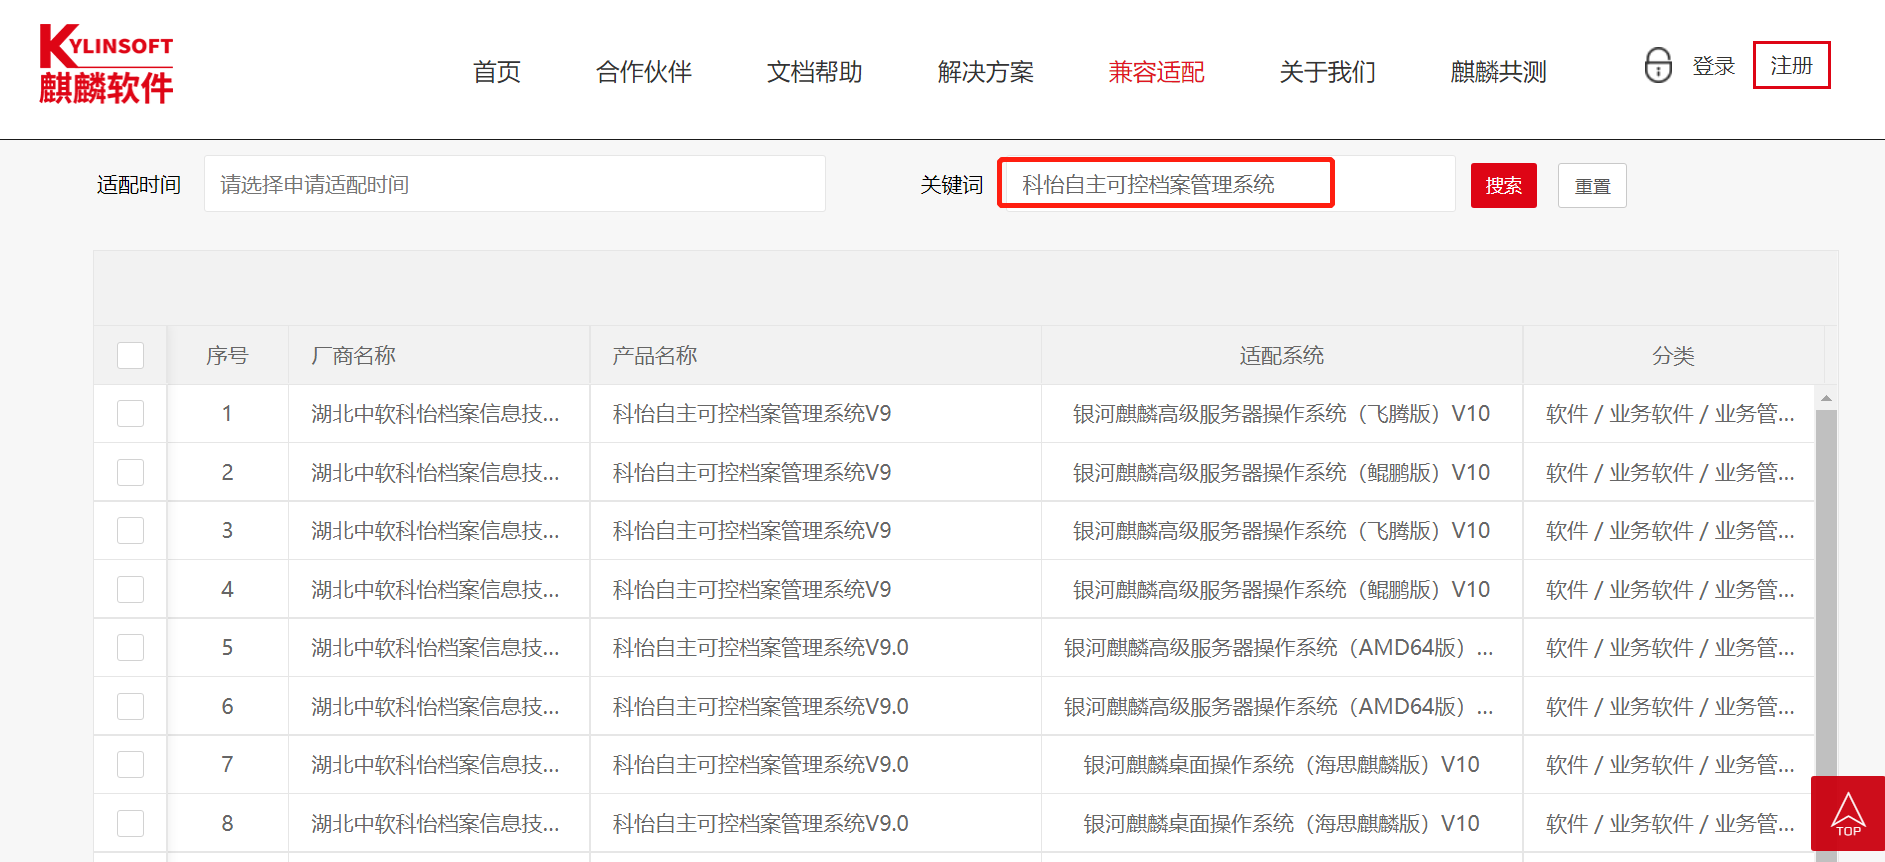Click the 注册 button
Viewport: 1885px width, 862px height.
coord(1792,65)
